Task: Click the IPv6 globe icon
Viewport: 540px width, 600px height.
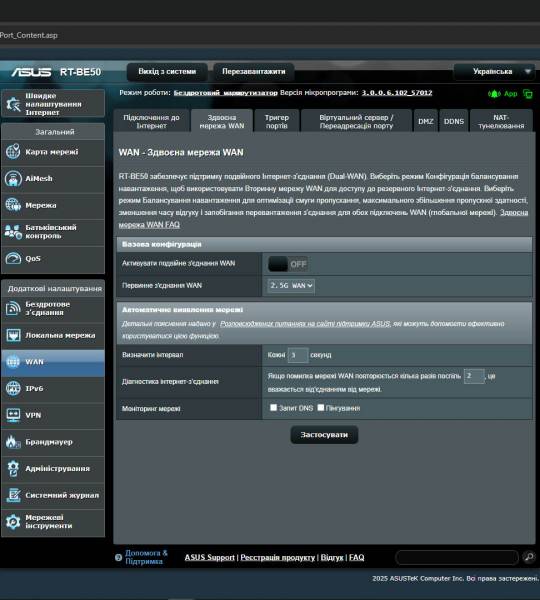Action: pos(13,388)
